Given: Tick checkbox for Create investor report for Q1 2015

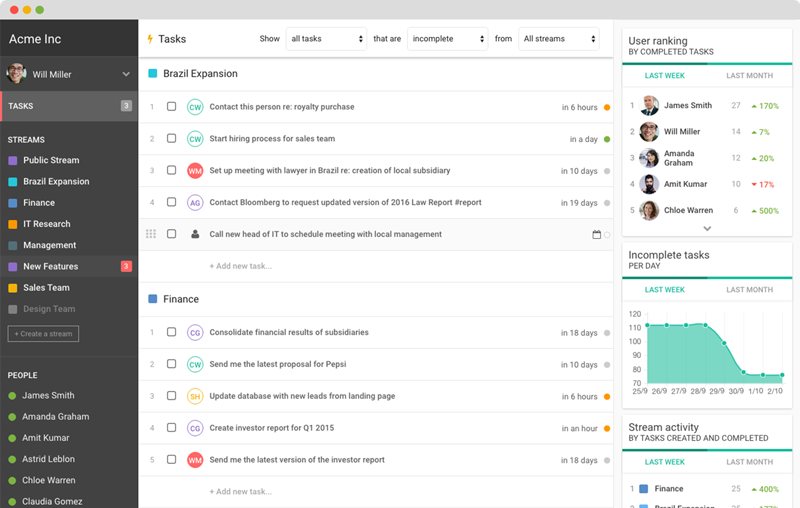Looking at the screenshot, I should (171, 427).
